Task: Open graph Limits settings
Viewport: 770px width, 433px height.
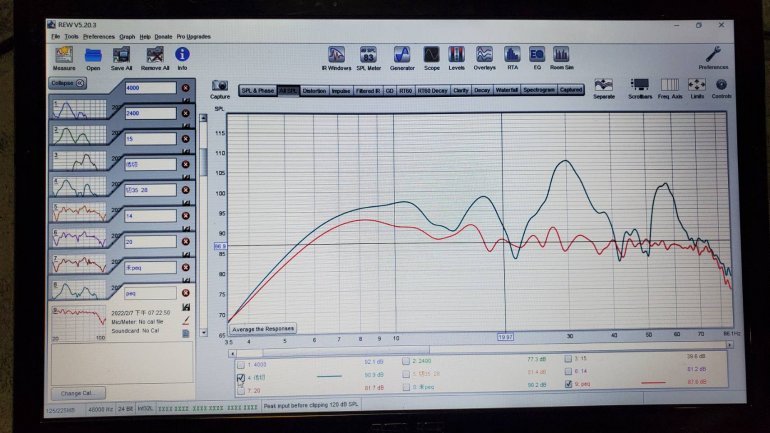Action: click(x=697, y=88)
